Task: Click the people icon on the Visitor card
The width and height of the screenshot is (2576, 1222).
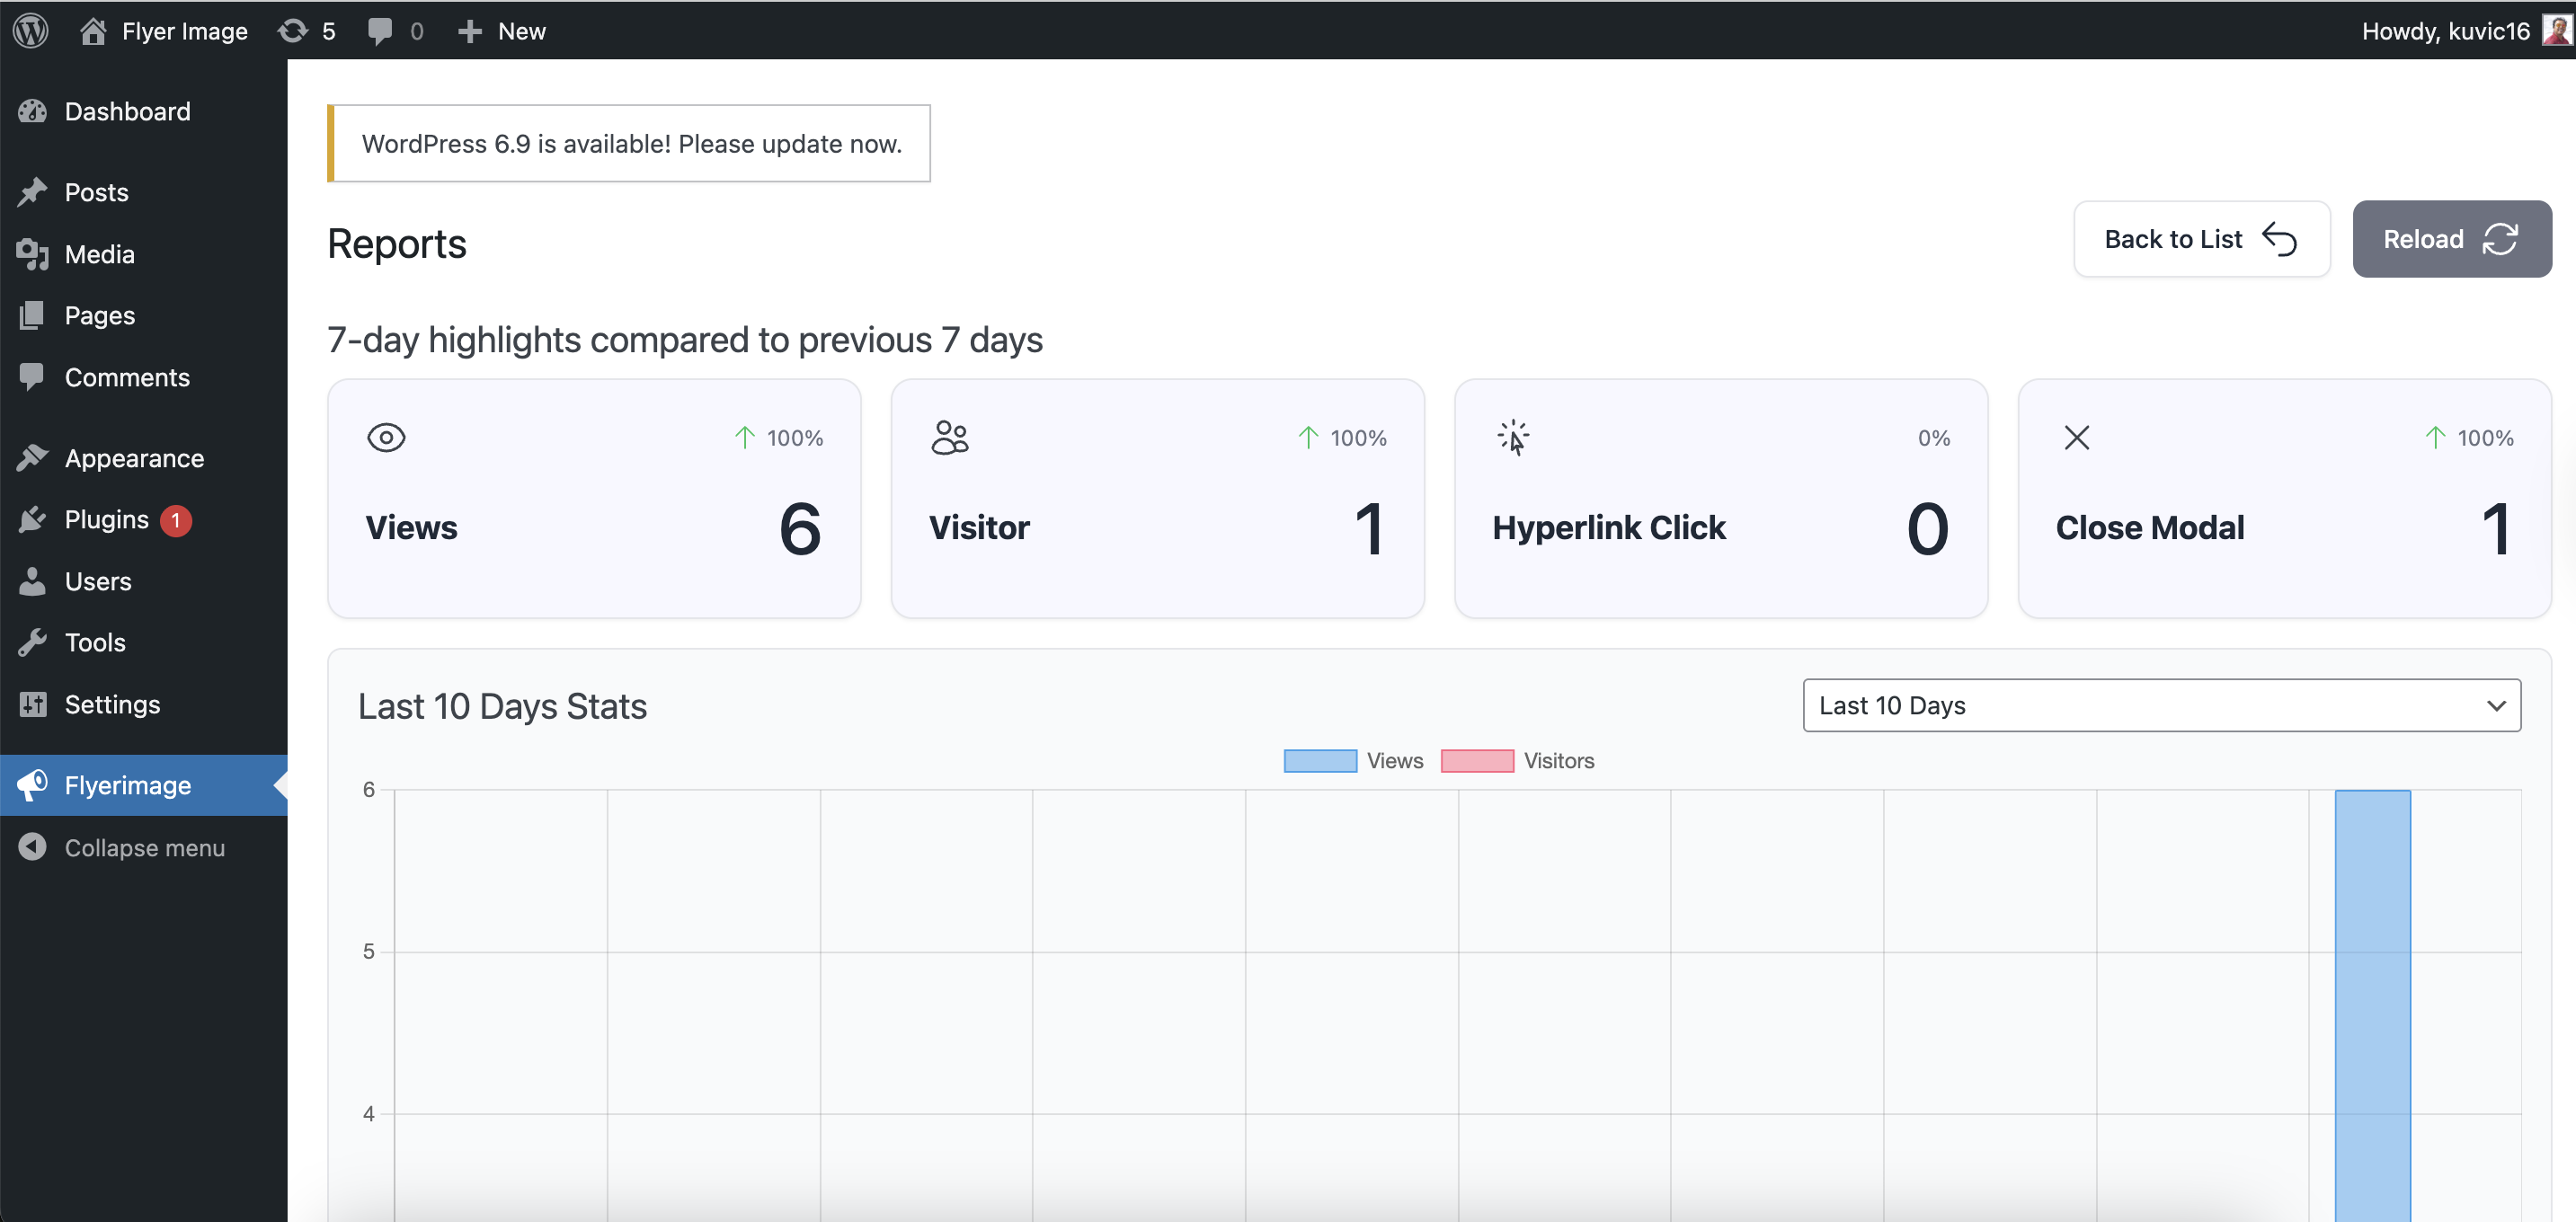Action: click(949, 437)
